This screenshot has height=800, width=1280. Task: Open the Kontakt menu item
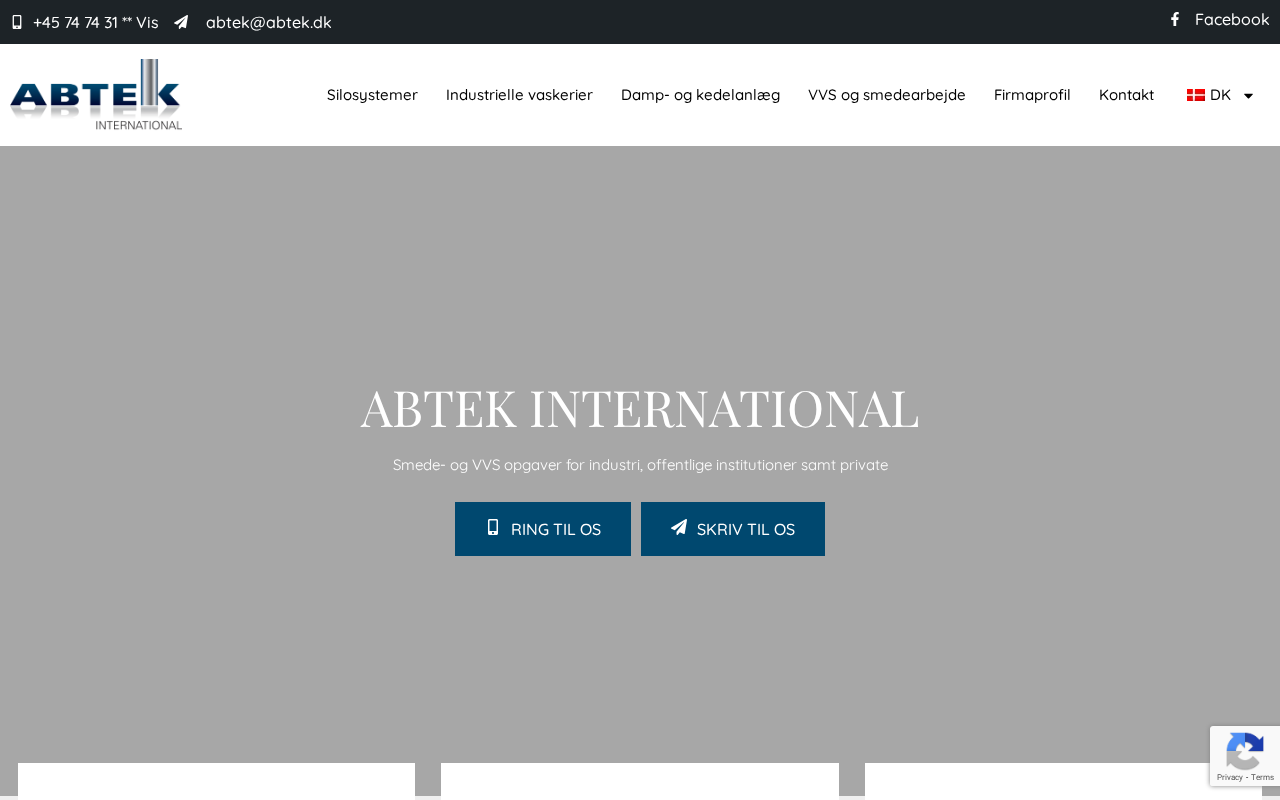1126,95
